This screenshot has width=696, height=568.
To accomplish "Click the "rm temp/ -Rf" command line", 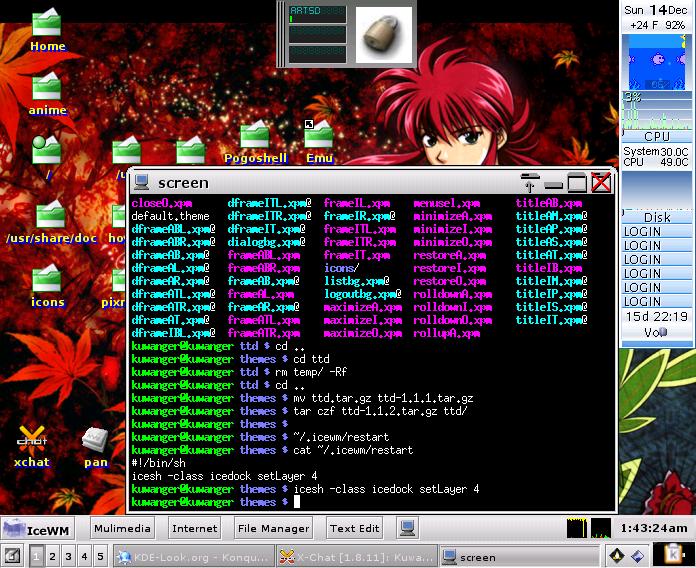I will click(311, 372).
